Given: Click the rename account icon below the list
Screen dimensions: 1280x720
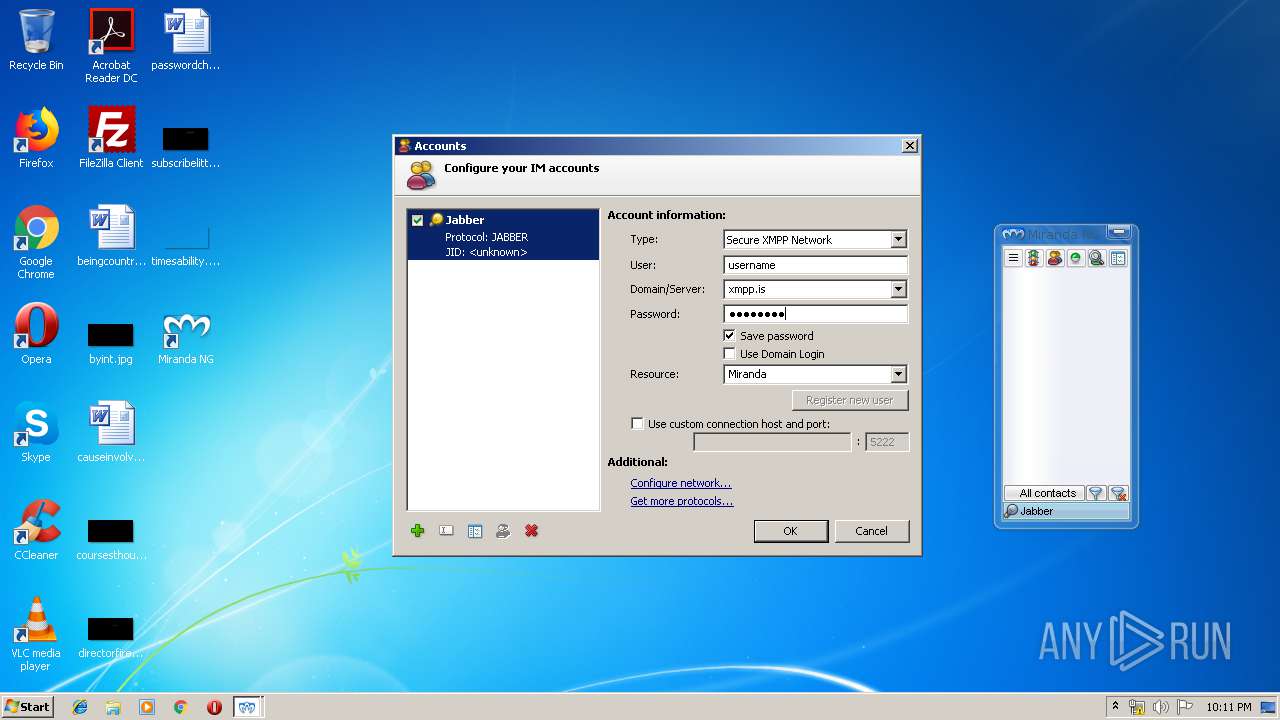Looking at the screenshot, I should pos(447,531).
